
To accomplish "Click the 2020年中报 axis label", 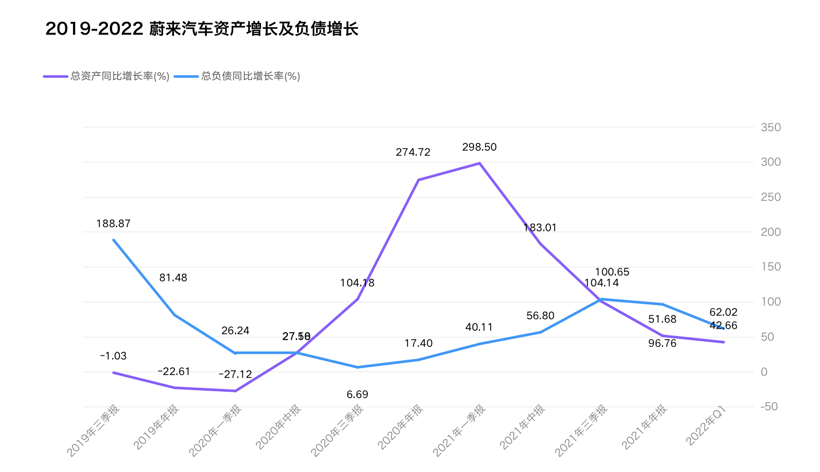I will point(279,427).
